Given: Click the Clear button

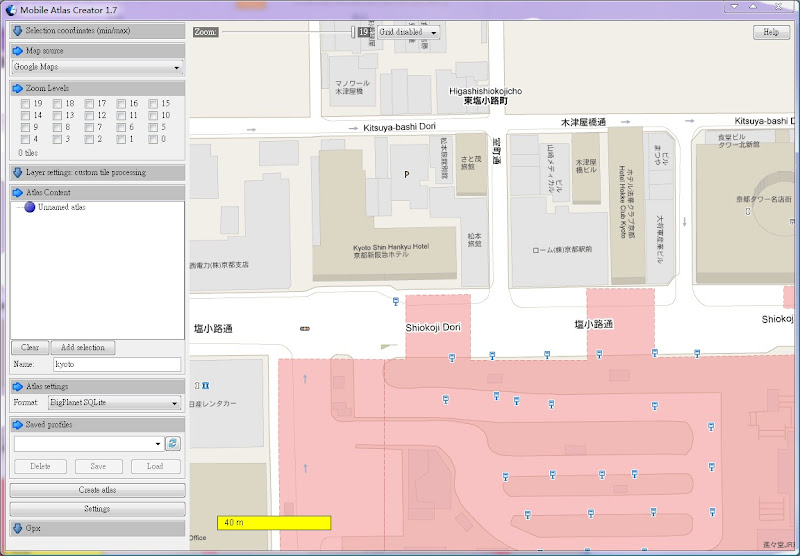Looking at the screenshot, I should [x=30, y=347].
